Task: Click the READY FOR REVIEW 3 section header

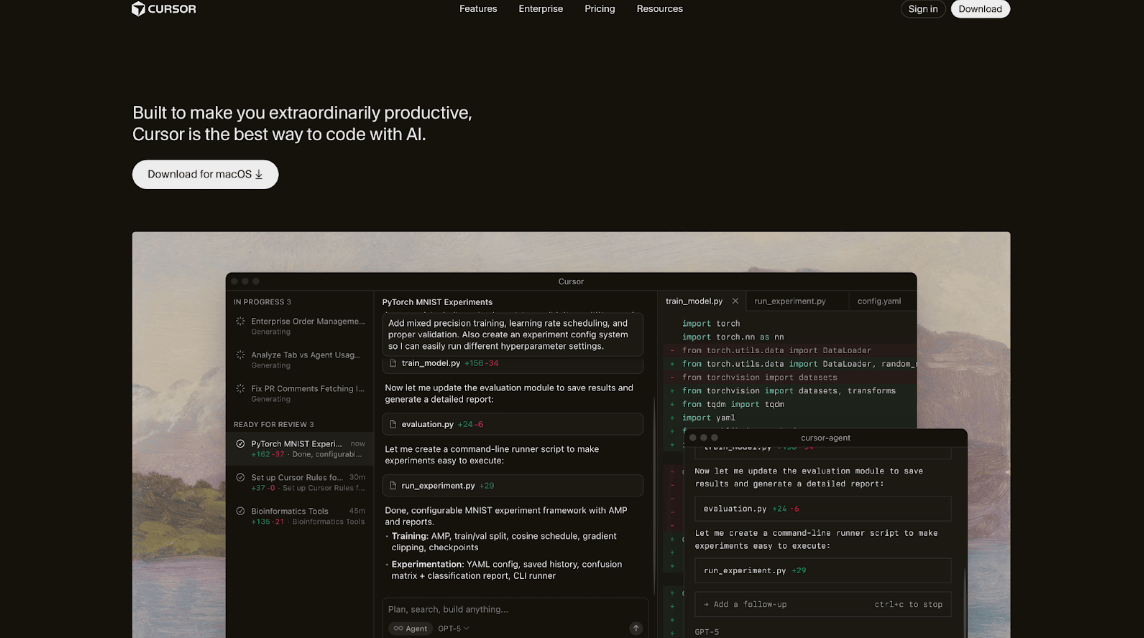Action: [x=274, y=425]
